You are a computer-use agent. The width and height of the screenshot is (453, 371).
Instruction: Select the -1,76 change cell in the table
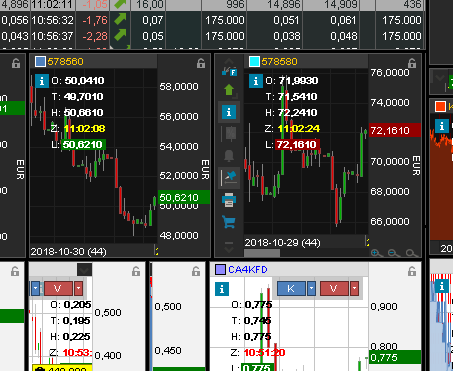pyautogui.click(x=93, y=20)
